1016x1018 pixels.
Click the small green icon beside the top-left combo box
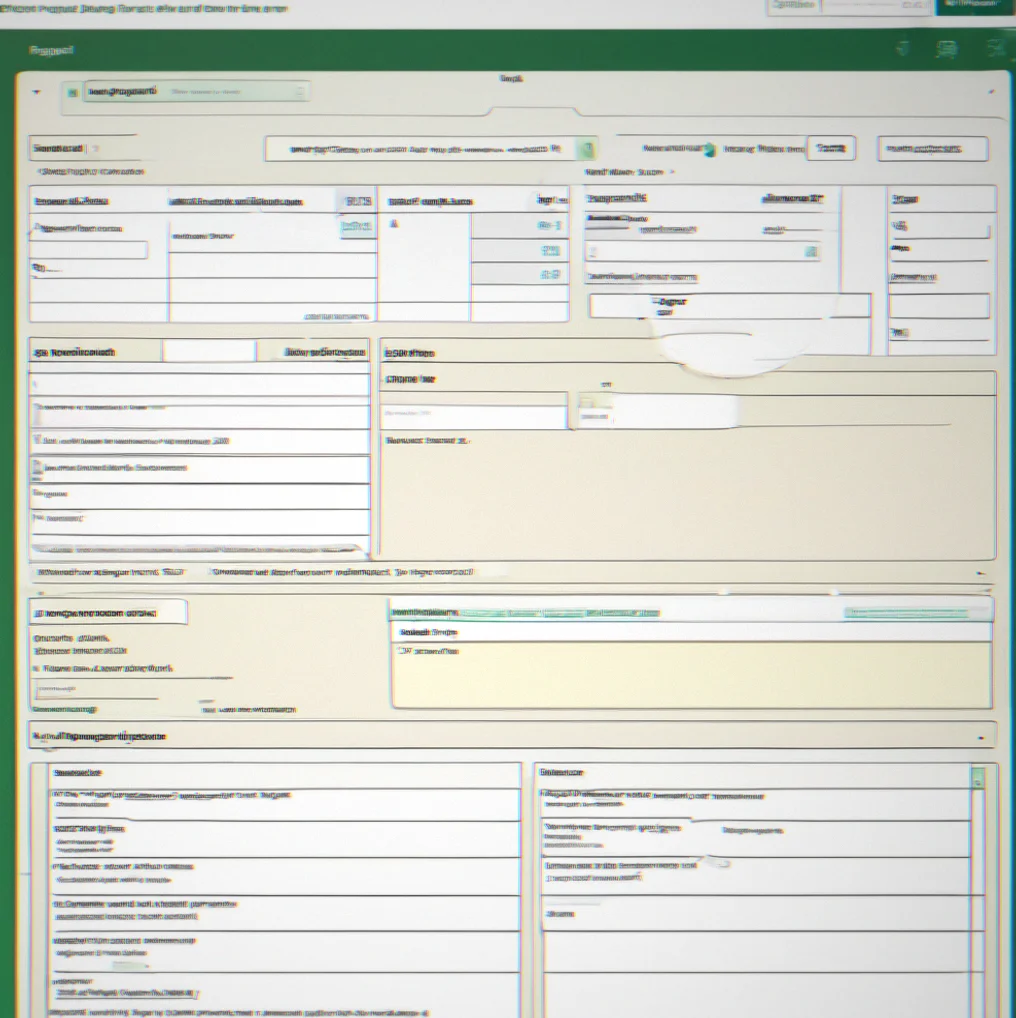[73, 93]
